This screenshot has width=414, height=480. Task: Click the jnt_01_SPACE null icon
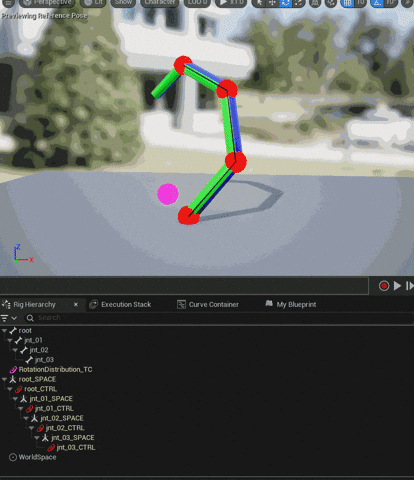click(x=24, y=399)
